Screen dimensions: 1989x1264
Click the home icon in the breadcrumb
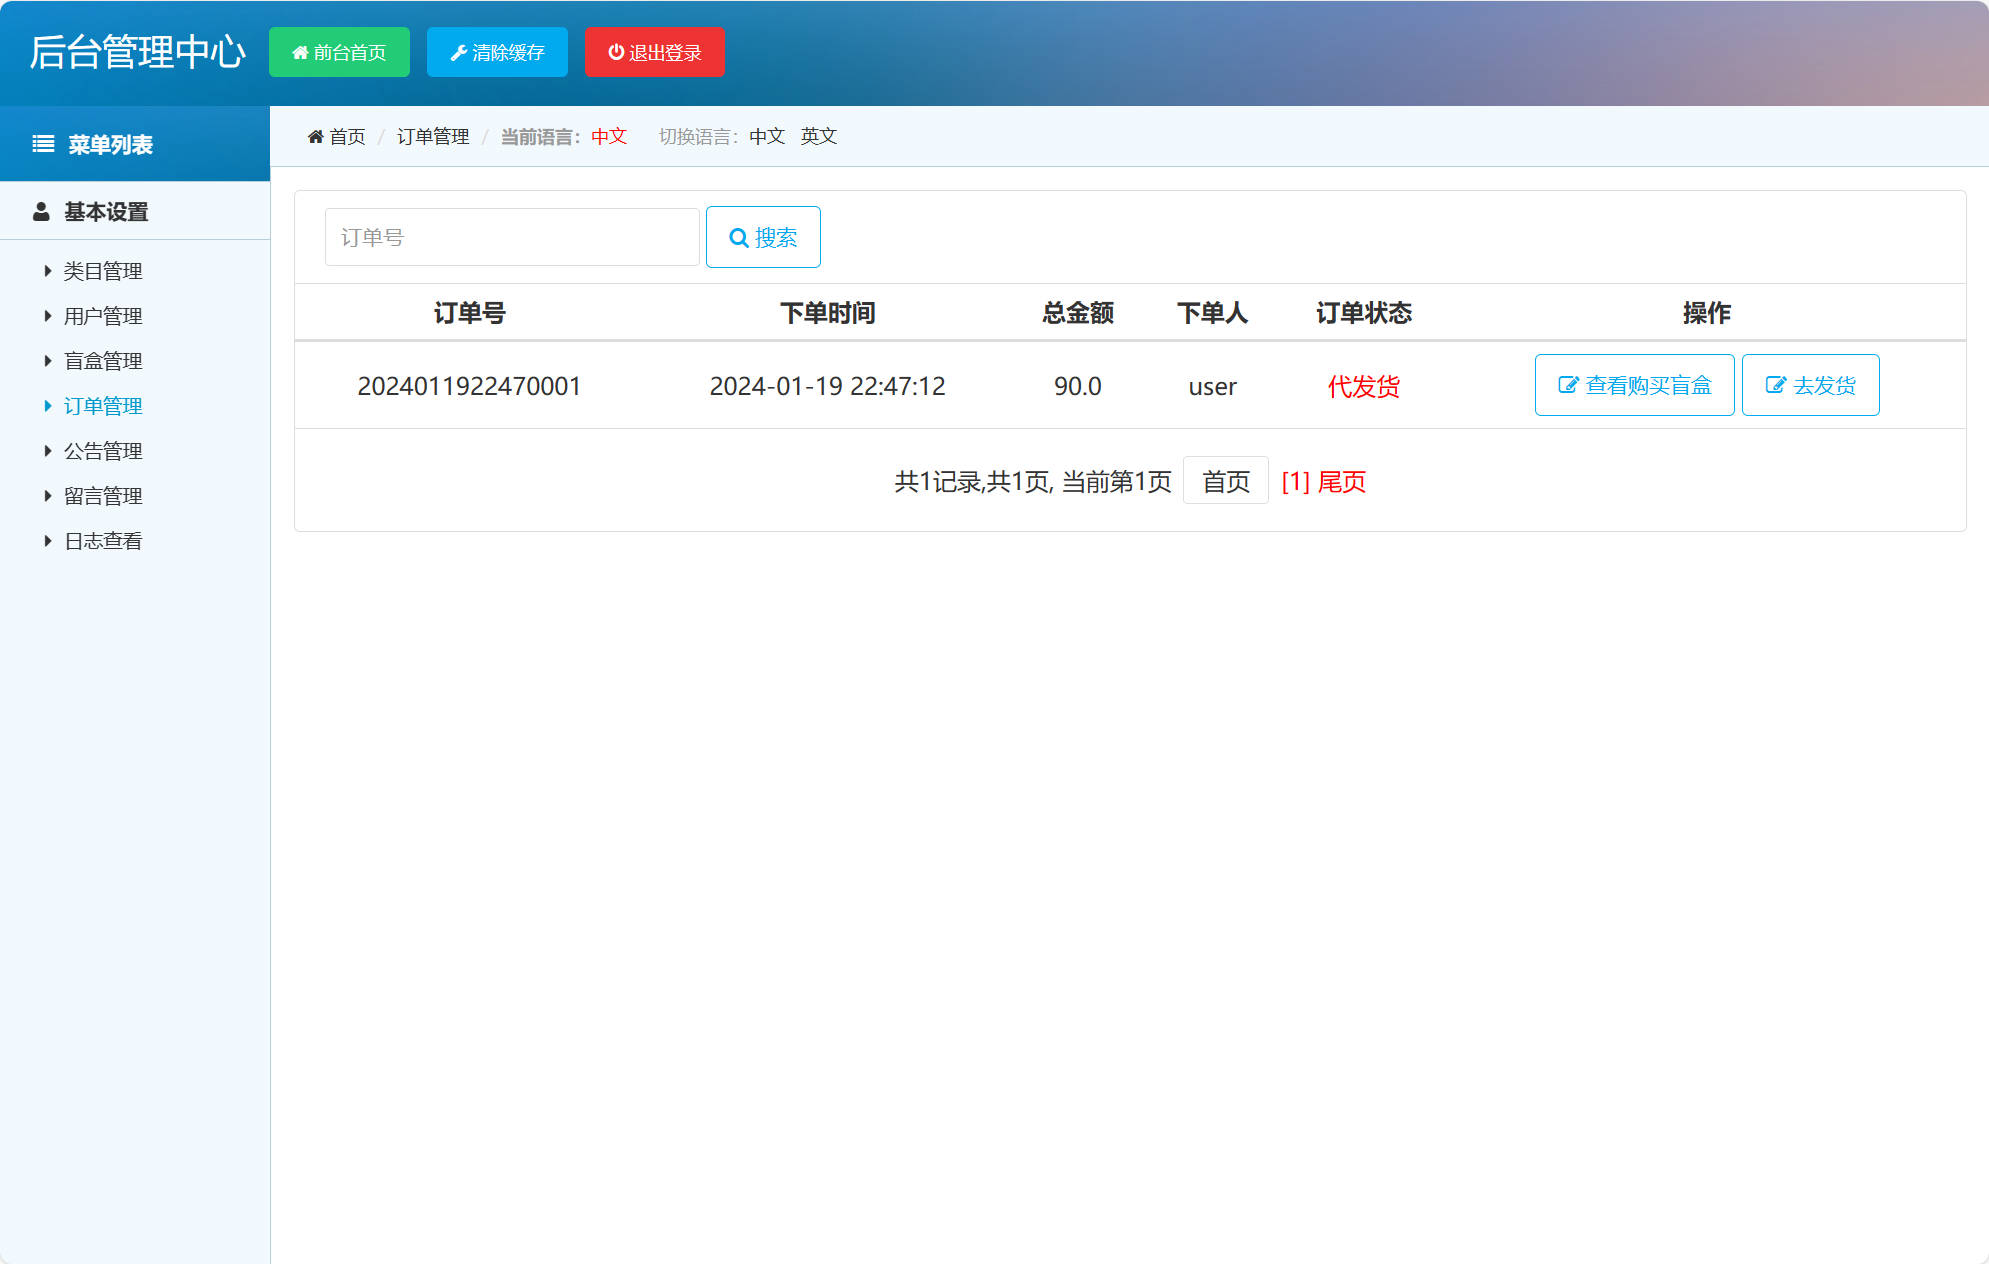tap(315, 135)
